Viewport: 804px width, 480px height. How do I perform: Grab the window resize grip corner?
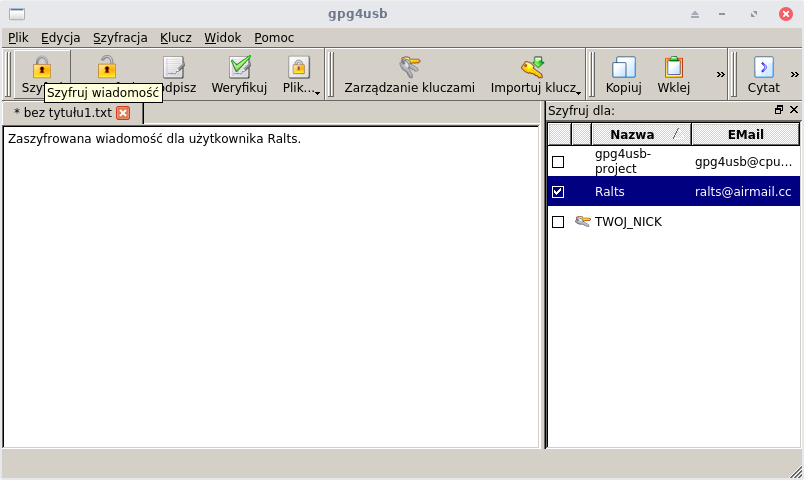coord(796,472)
